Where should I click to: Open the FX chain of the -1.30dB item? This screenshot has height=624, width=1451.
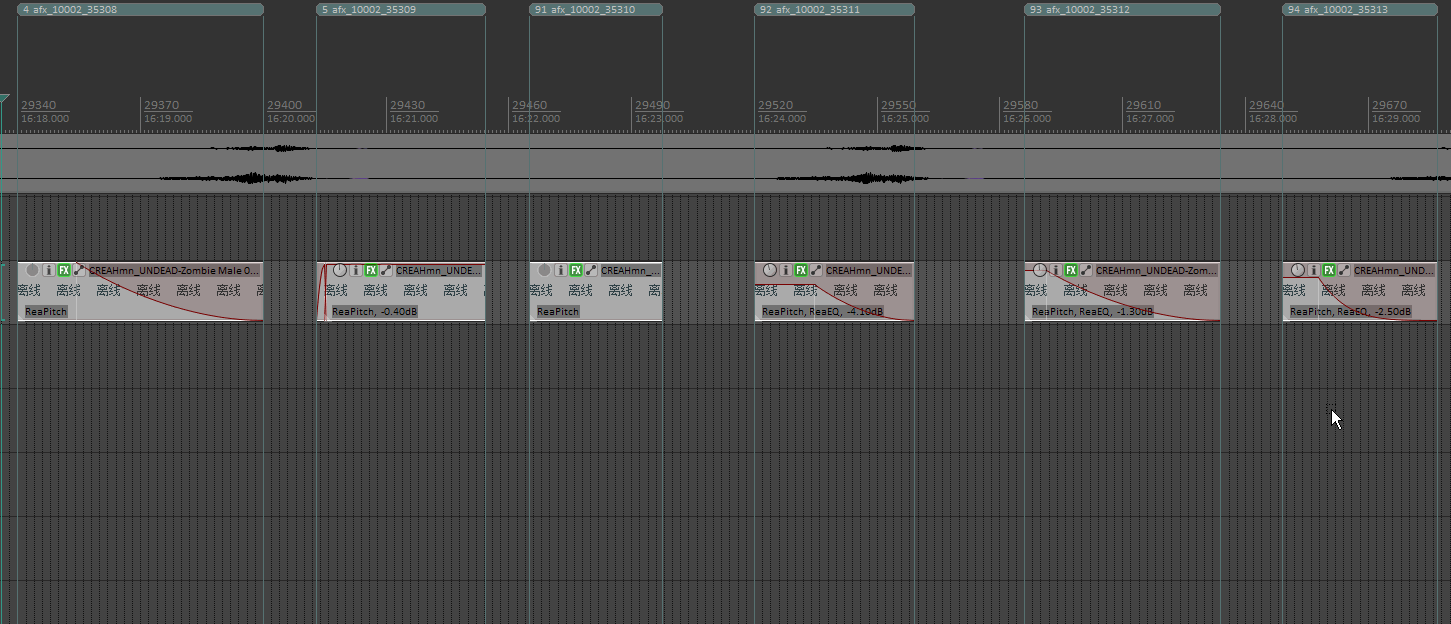(1071, 270)
